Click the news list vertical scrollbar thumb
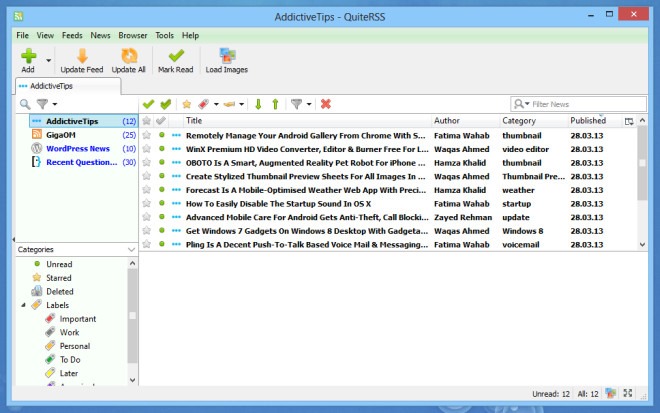This screenshot has width=660, height=413. (642, 163)
